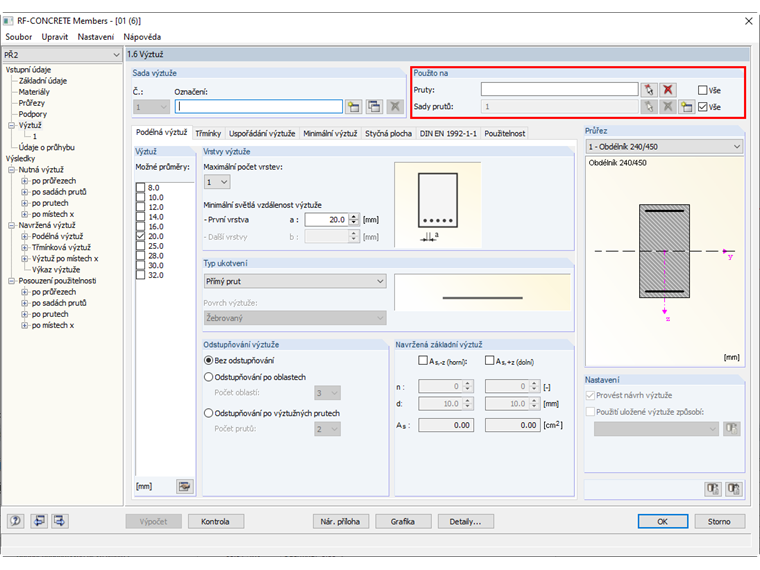The width and height of the screenshot is (760, 570).
Task: Check the 32.0 diameter box
Action: pos(141,275)
